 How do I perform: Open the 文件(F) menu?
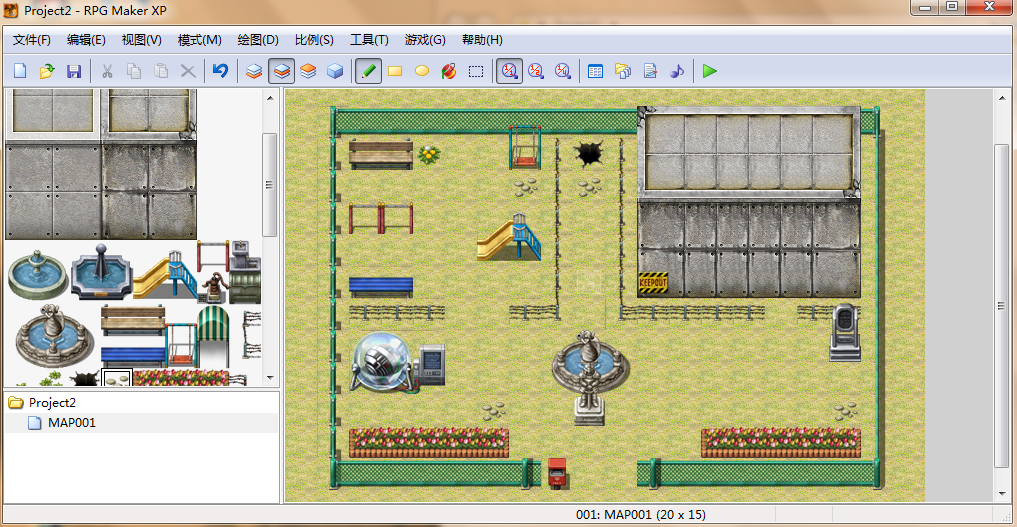32,40
